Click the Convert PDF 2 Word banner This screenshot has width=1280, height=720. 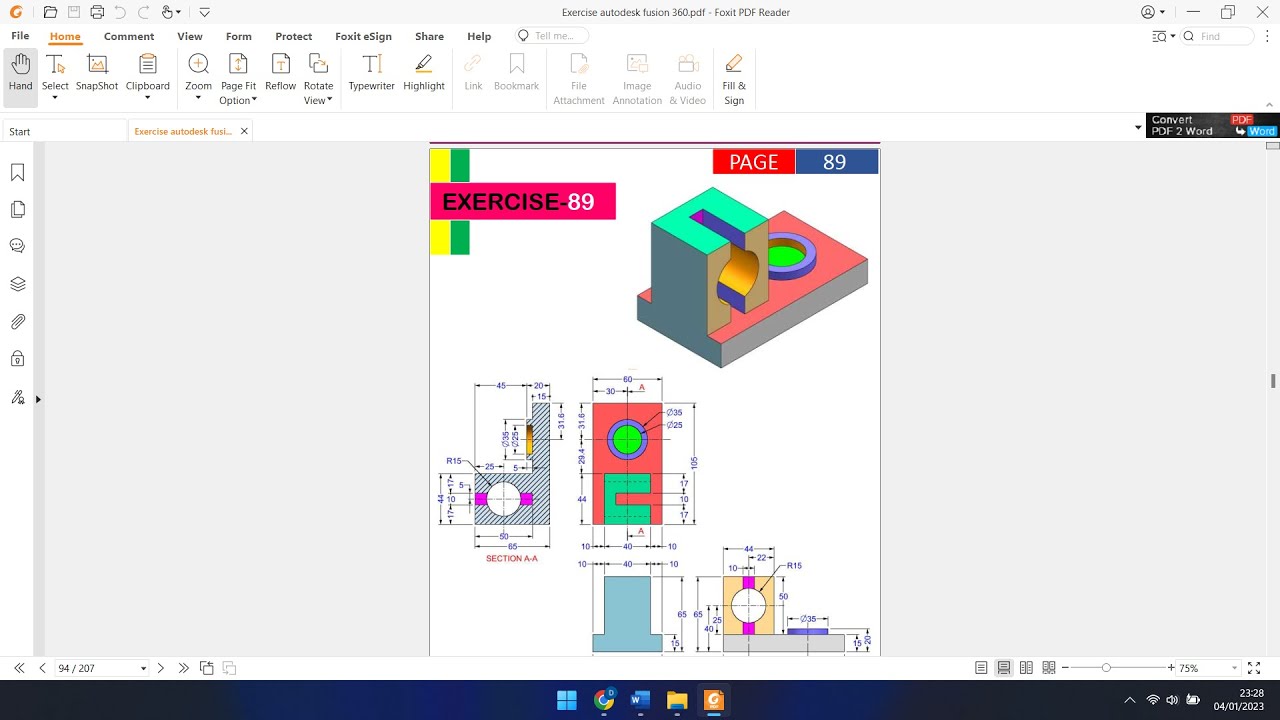[x=1213, y=125]
